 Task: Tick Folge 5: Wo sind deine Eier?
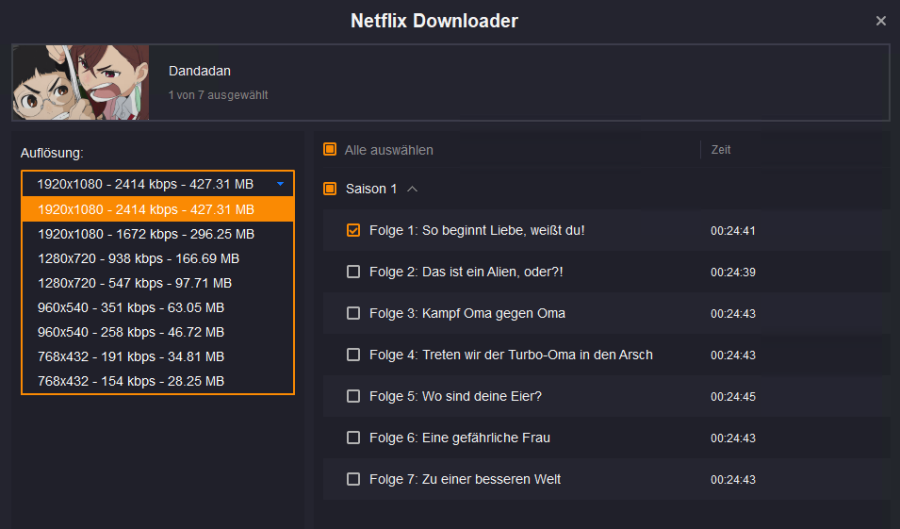pyautogui.click(x=353, y=396)
